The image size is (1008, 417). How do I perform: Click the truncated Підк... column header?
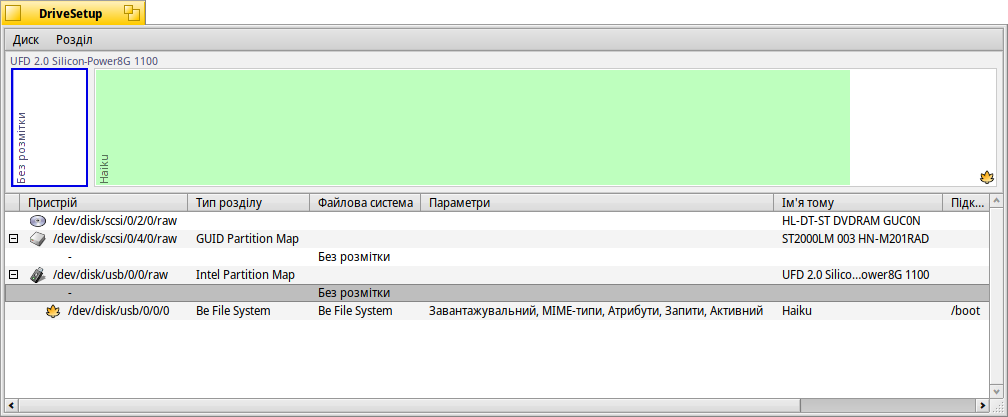(x=966, y=203)
